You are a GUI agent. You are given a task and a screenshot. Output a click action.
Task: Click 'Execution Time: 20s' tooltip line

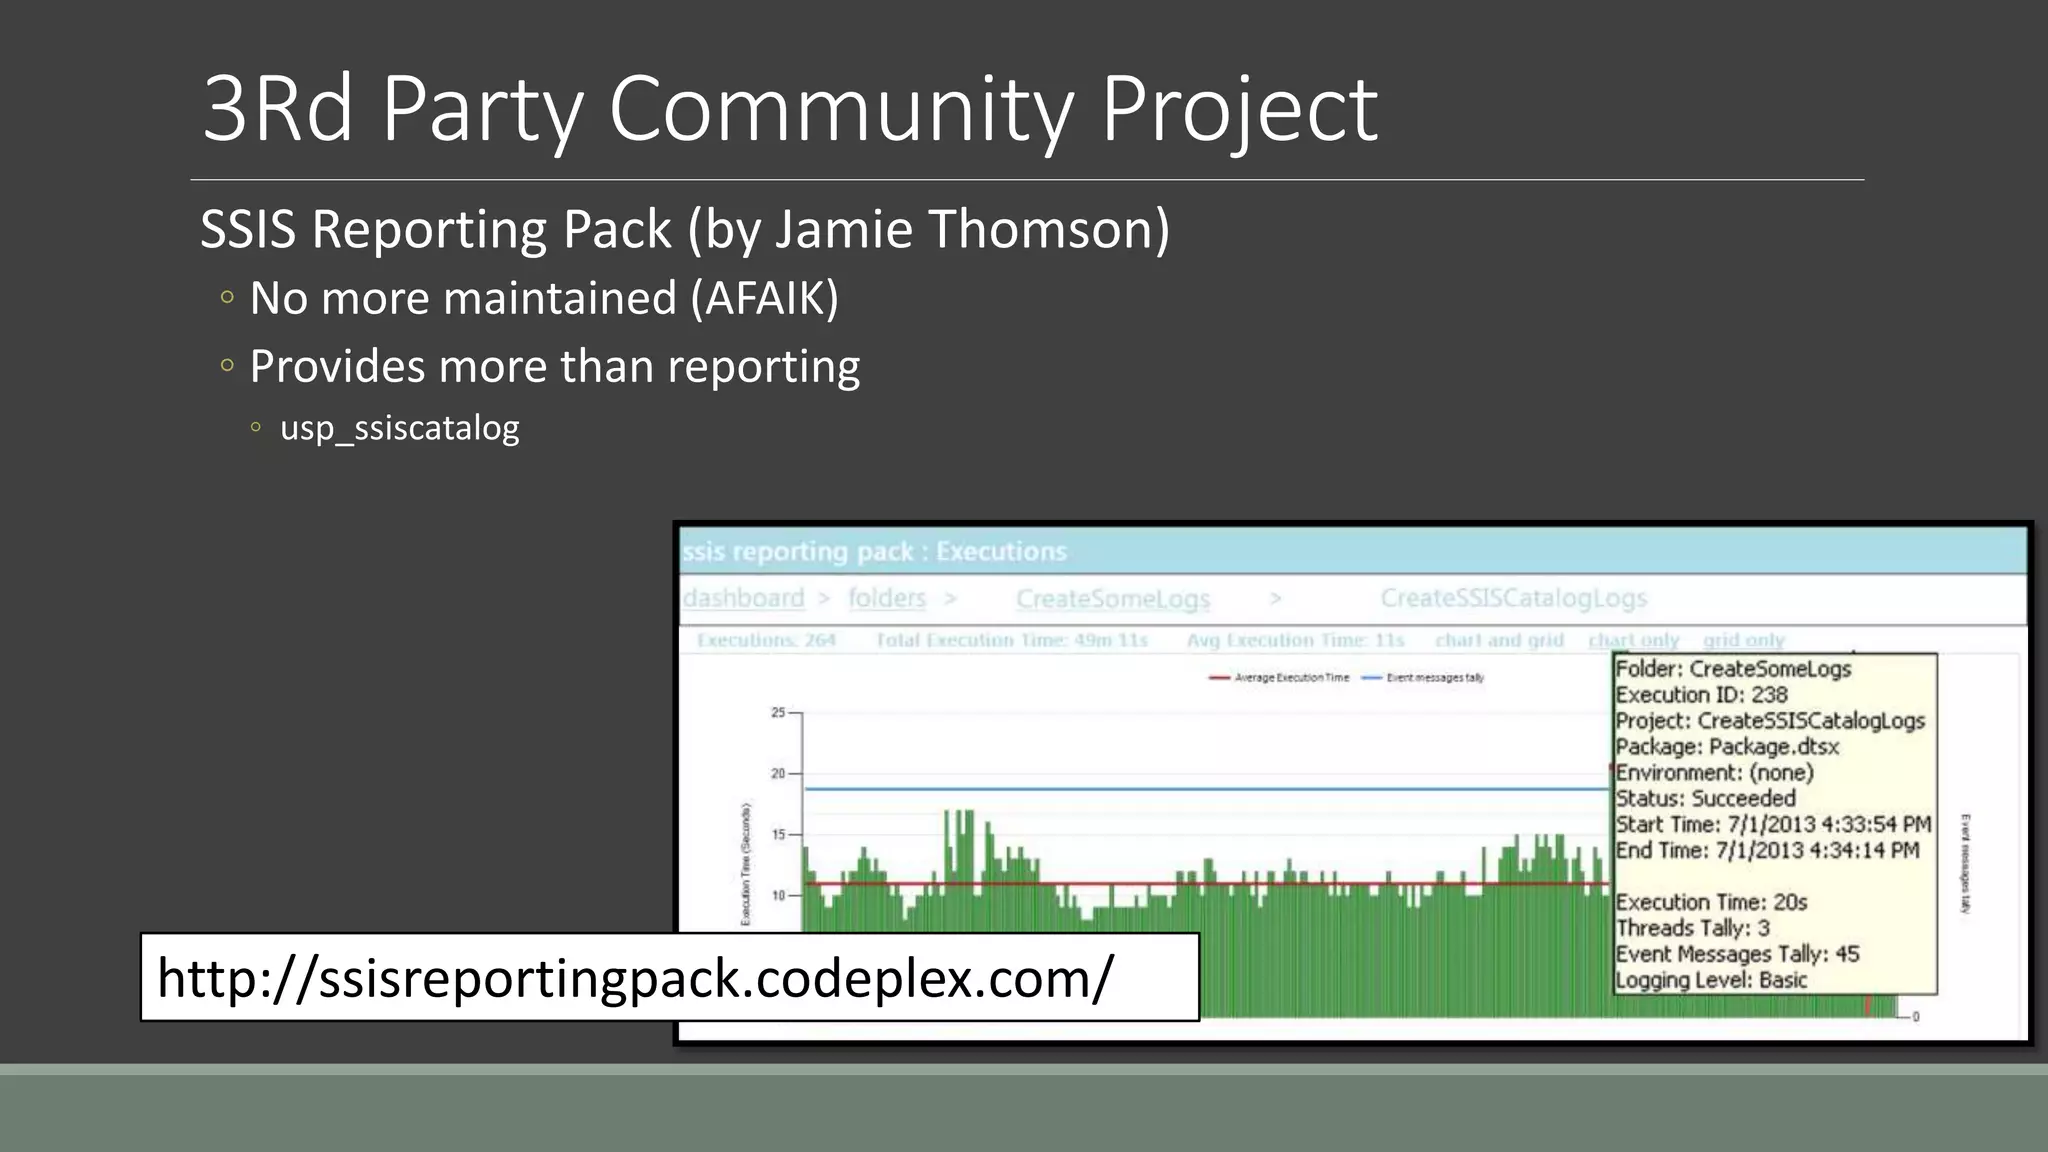(x=1711, y=903)
